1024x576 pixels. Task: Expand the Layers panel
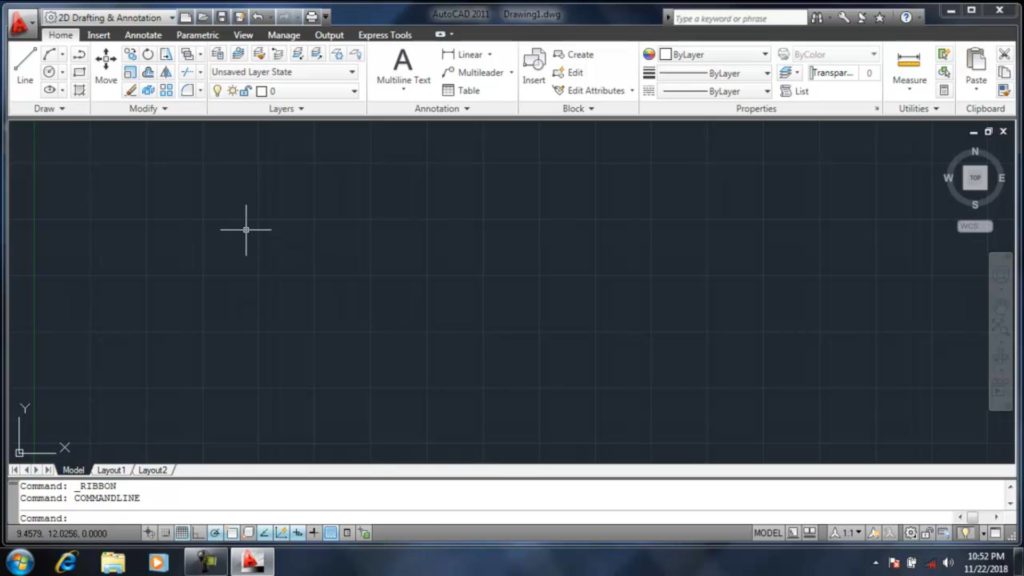[x=286, y=109]
